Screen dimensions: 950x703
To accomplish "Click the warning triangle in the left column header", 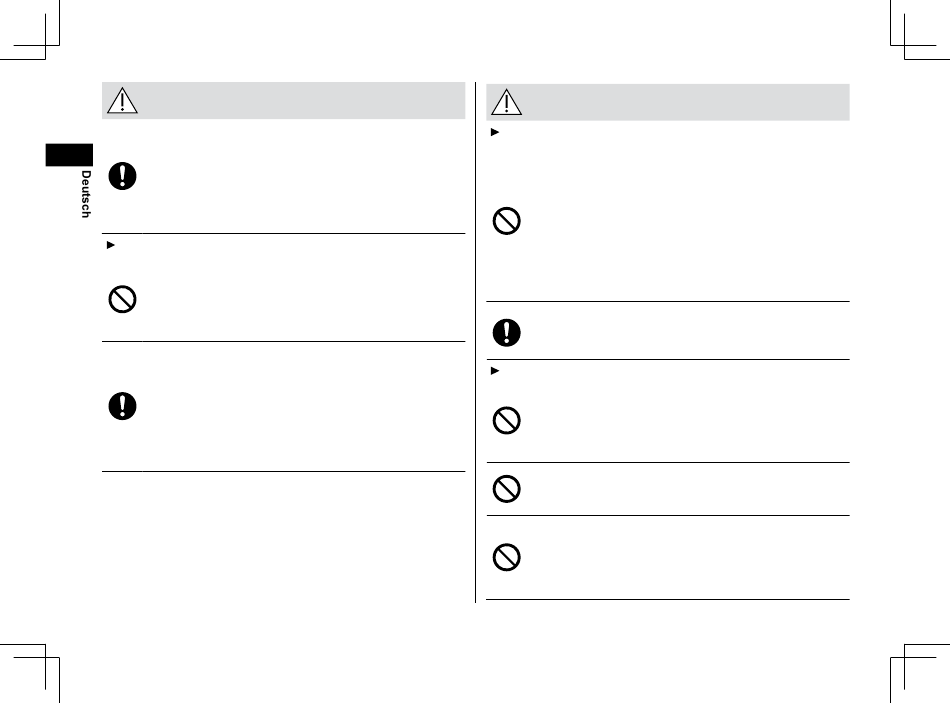I will [122, 101].
